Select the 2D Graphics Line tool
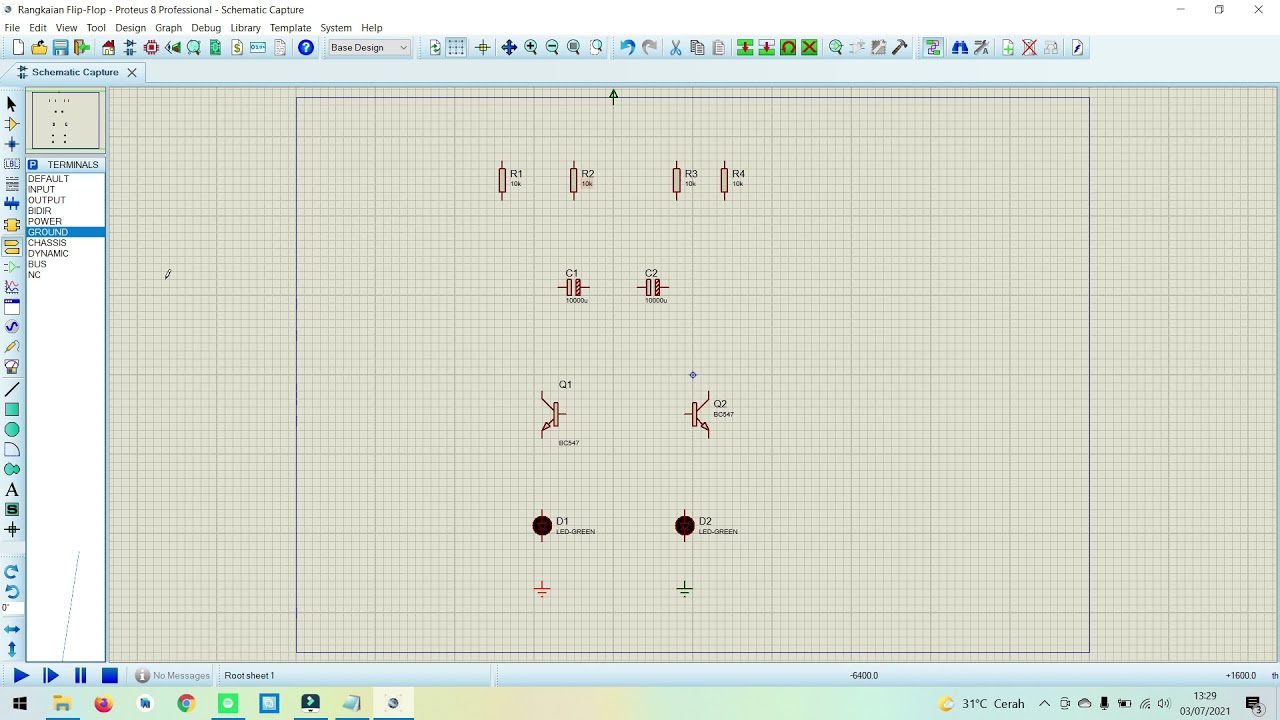The image size is (1280, 720). point(12,389)
